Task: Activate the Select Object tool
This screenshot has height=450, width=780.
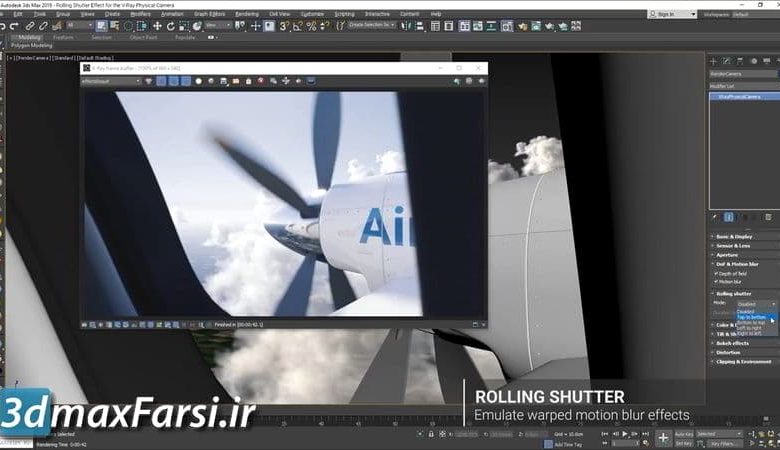Action: [x=101, y=26]
